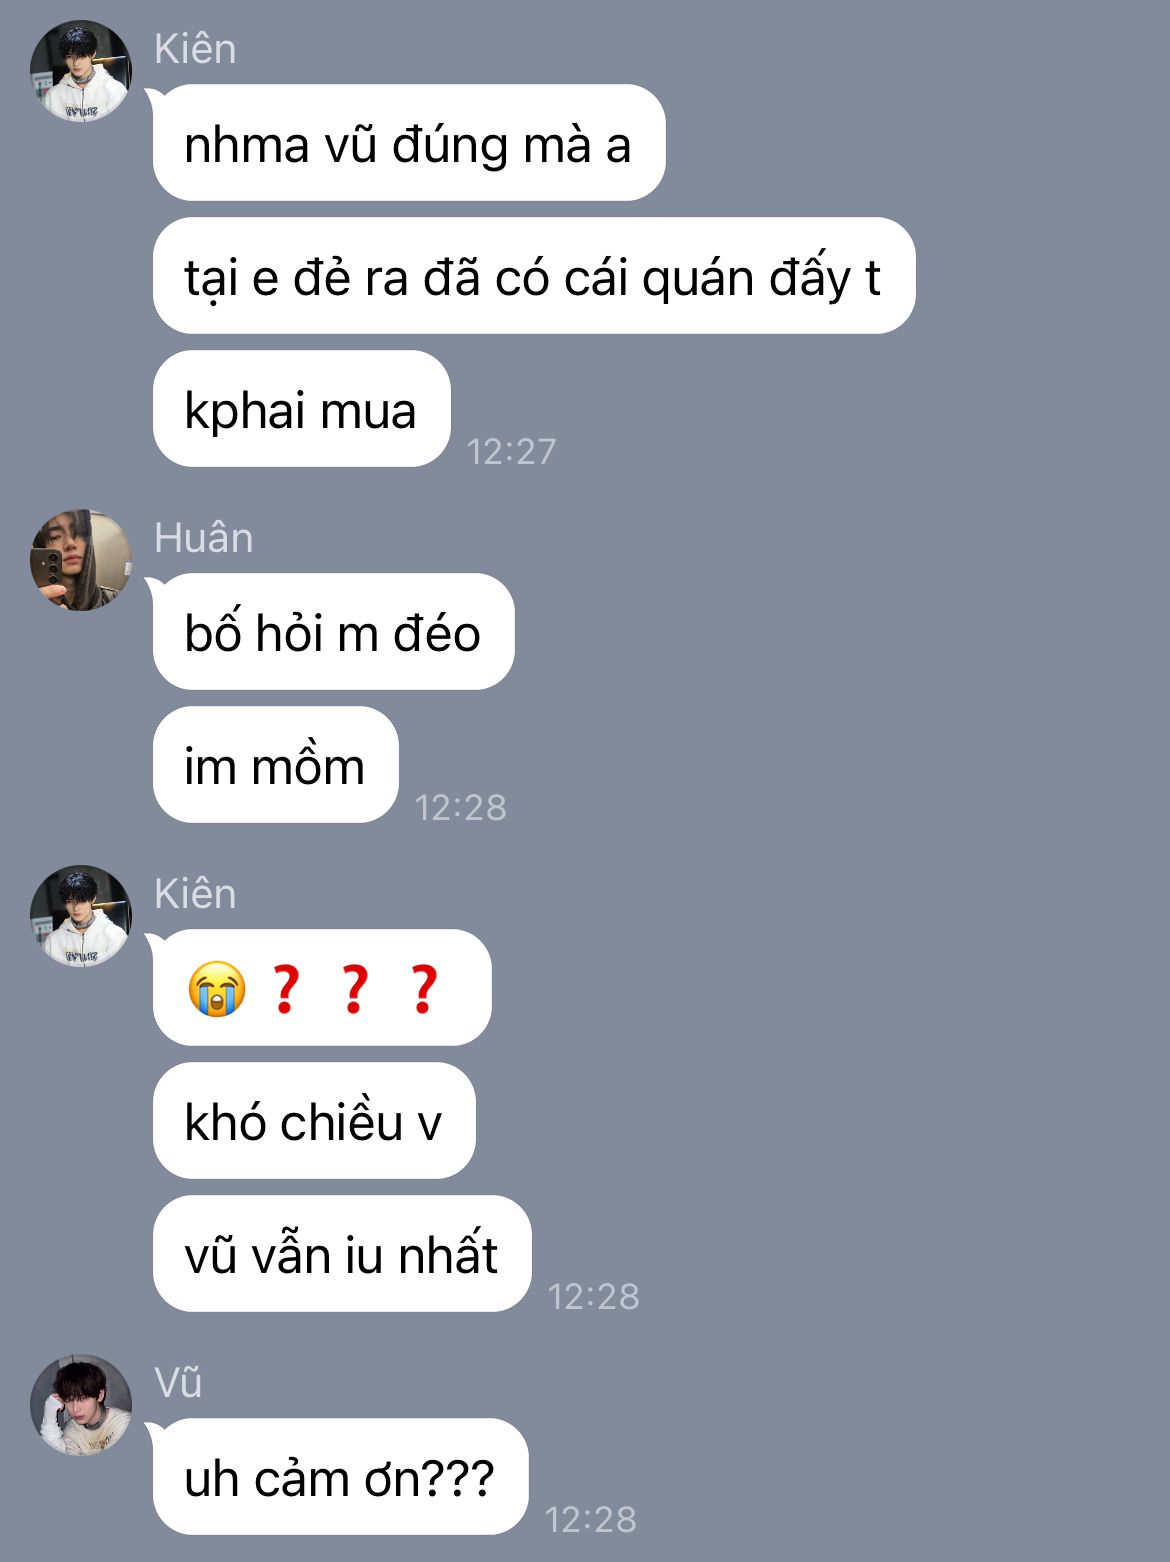
Task: Click the Huân sender name label
Action: pos(204,538)
